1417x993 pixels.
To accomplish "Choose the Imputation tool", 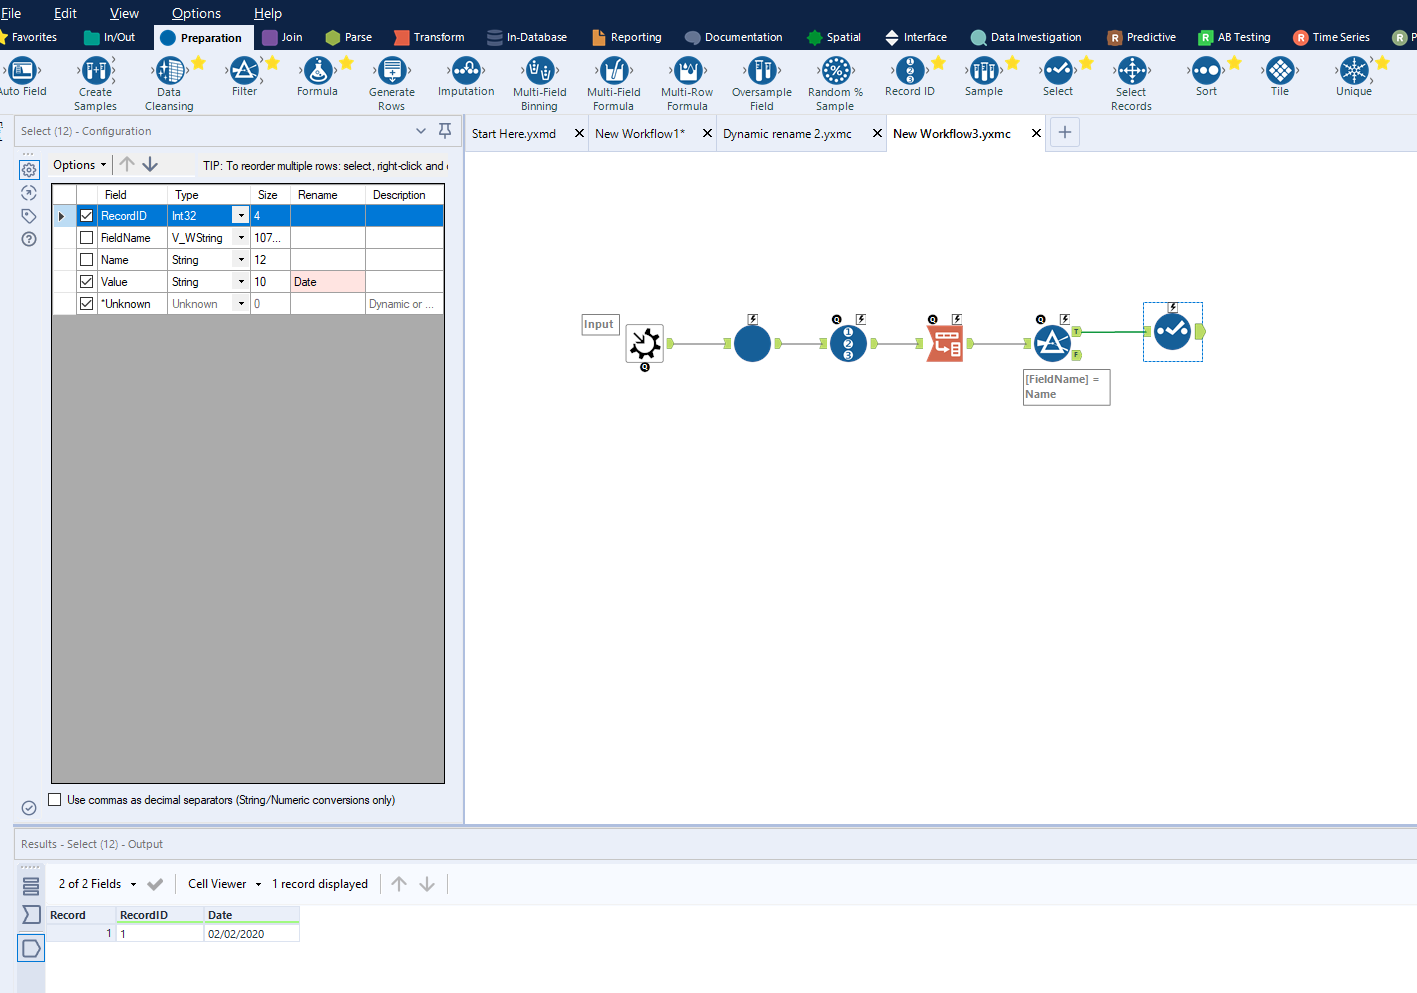I will pyautogui.click(x=465, y=73).
